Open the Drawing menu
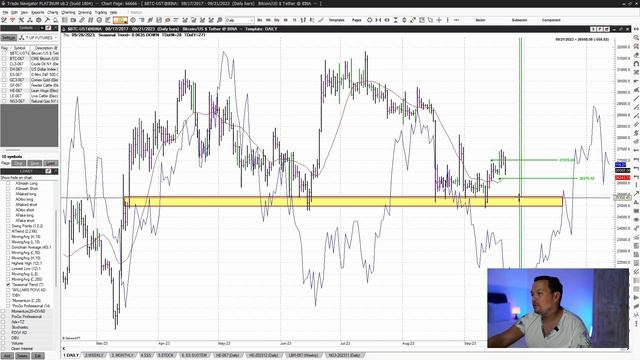The image size is (640, 360). (x=84, y=12)
